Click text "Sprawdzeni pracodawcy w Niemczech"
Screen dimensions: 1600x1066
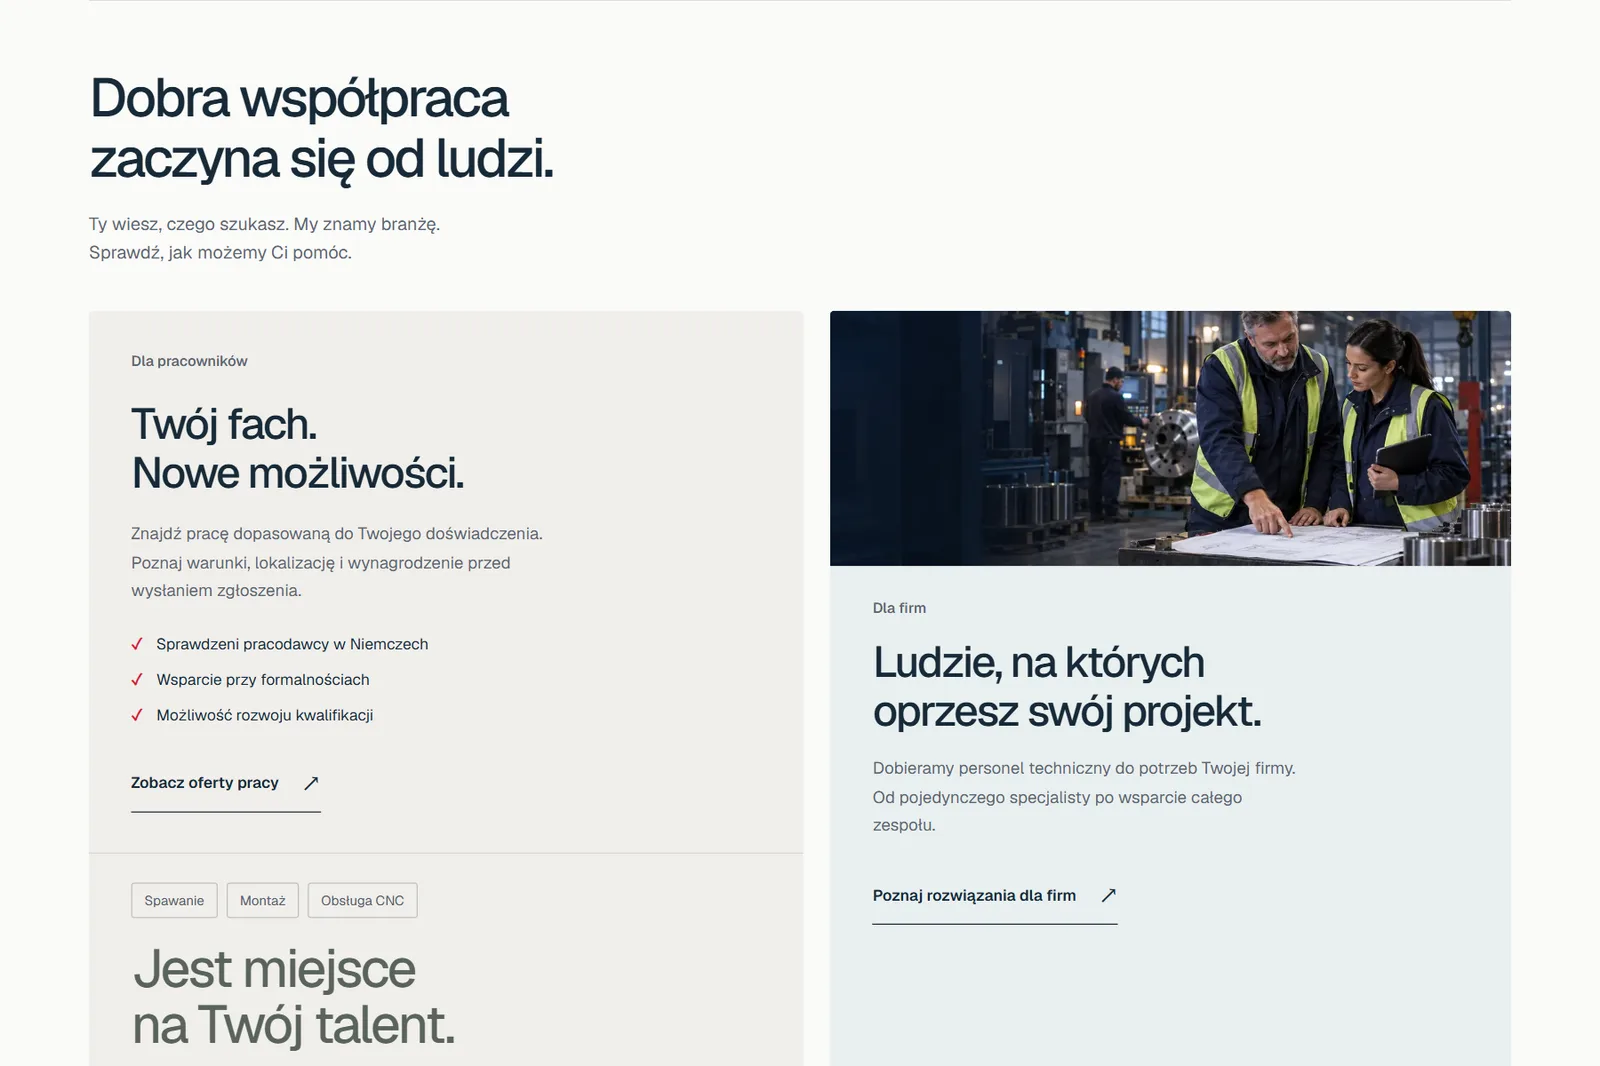292,644
